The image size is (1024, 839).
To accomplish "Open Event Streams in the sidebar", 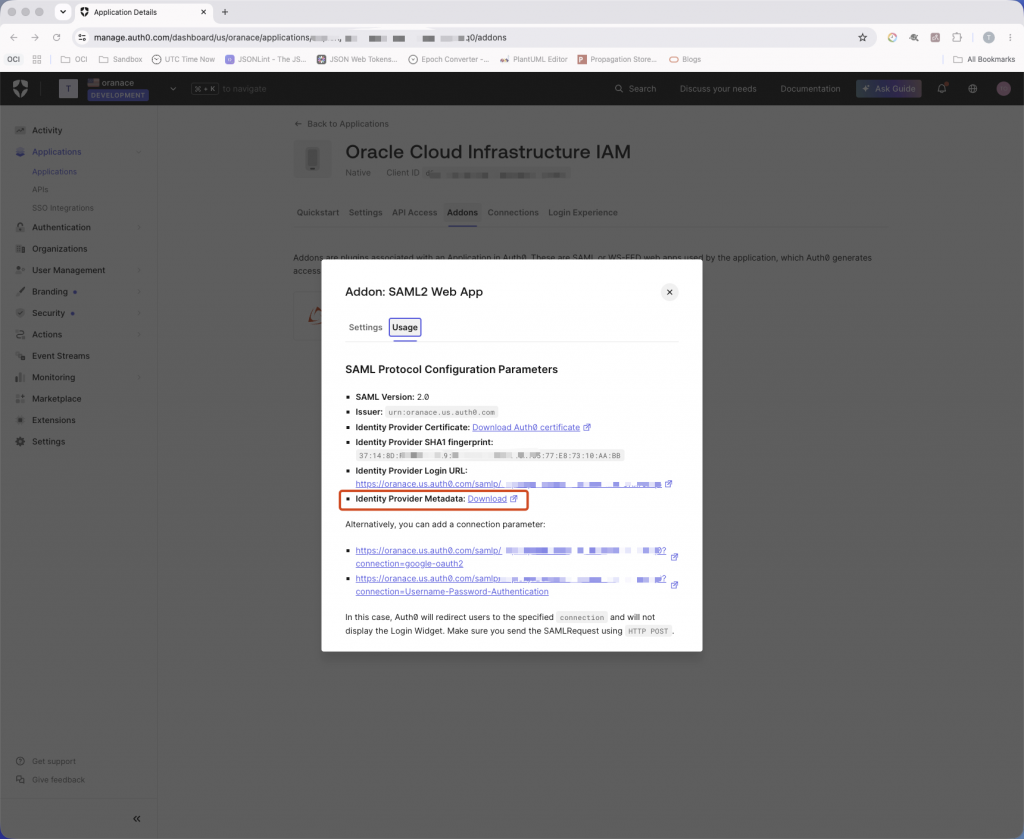I will pos(61,356).
